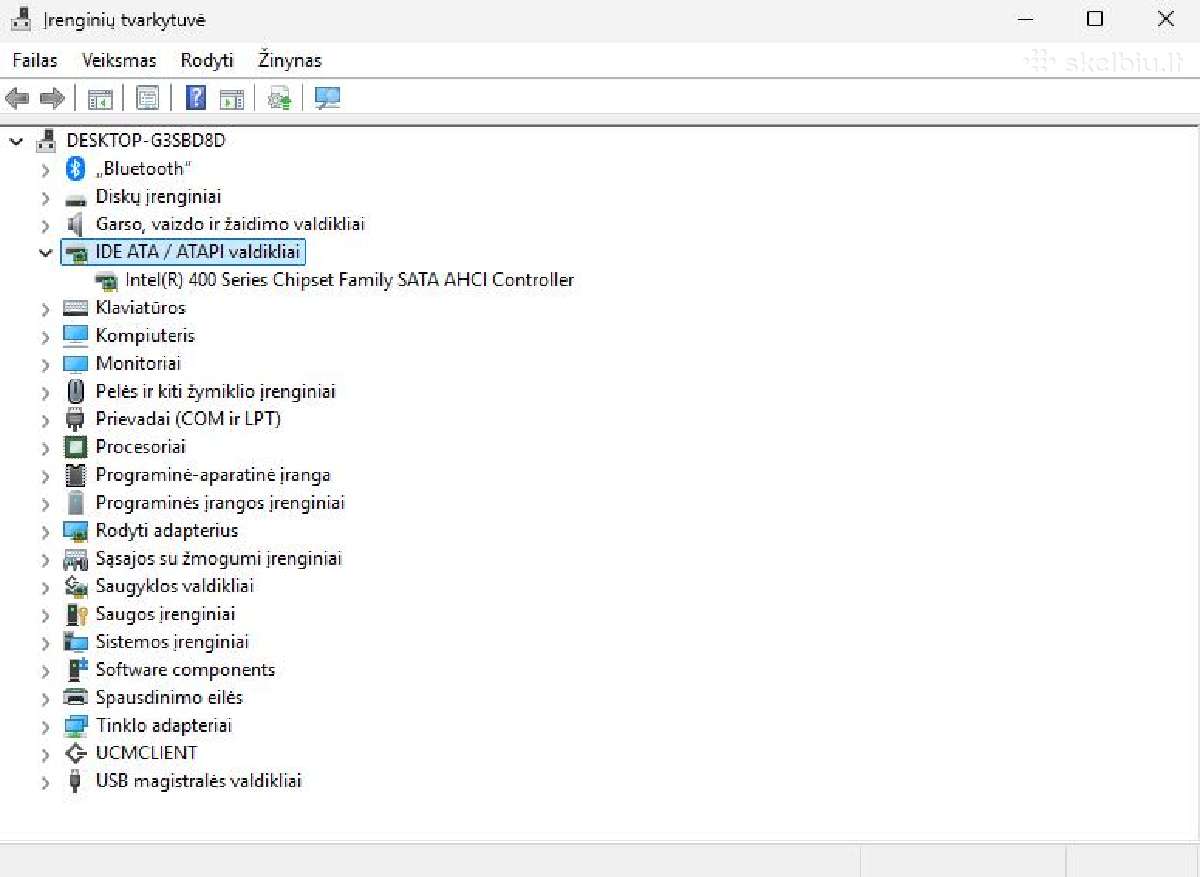The height and width of the screenshot is (877, 1200).
Task: Click the security key icon of Saugos įrenginiai
Action: [75, 614]
